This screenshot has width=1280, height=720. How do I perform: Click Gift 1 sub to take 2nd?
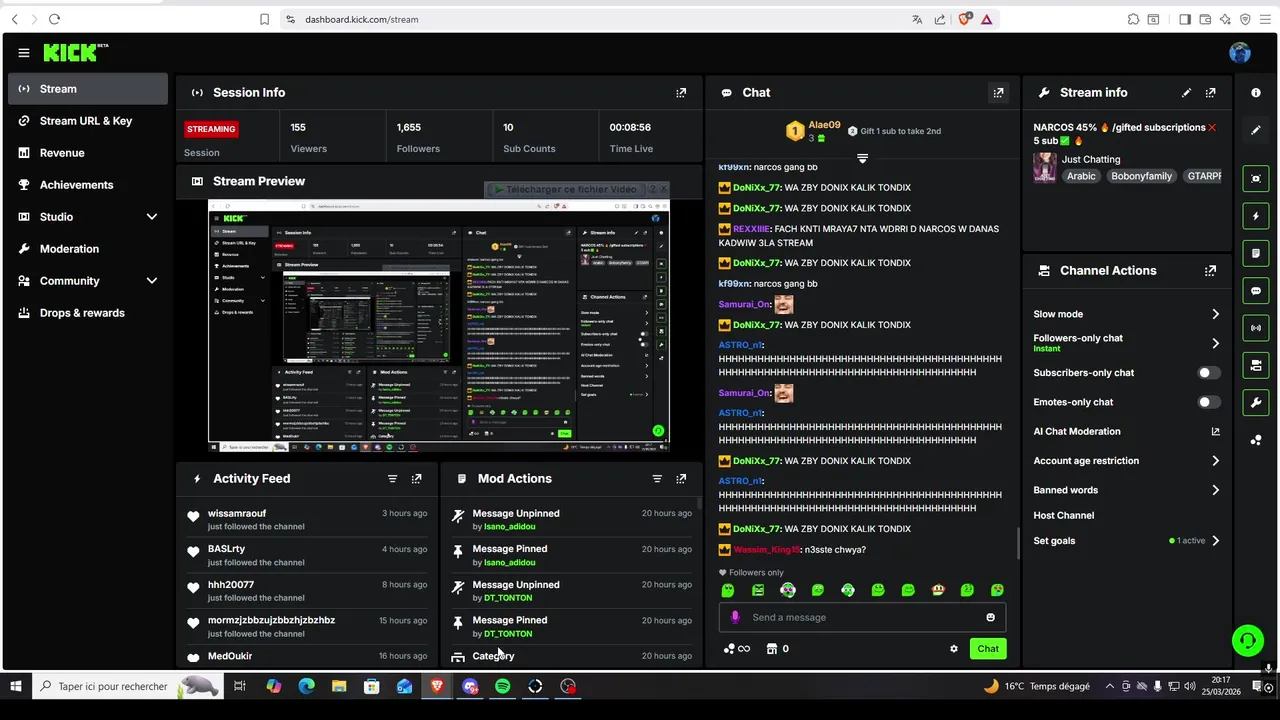[894, 131]
